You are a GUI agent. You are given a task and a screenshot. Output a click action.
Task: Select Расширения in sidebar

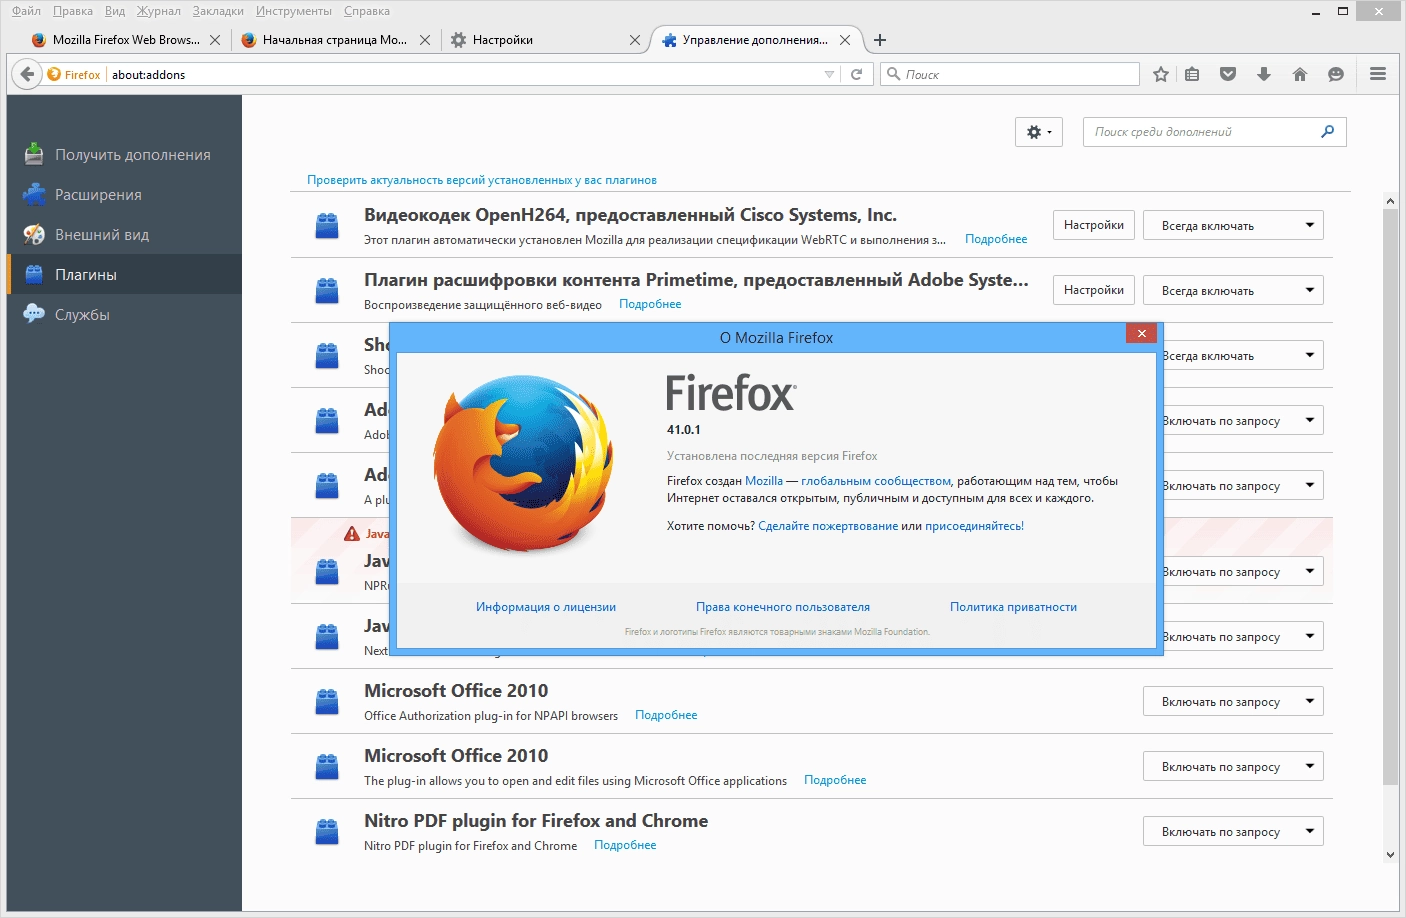point(124,195)
